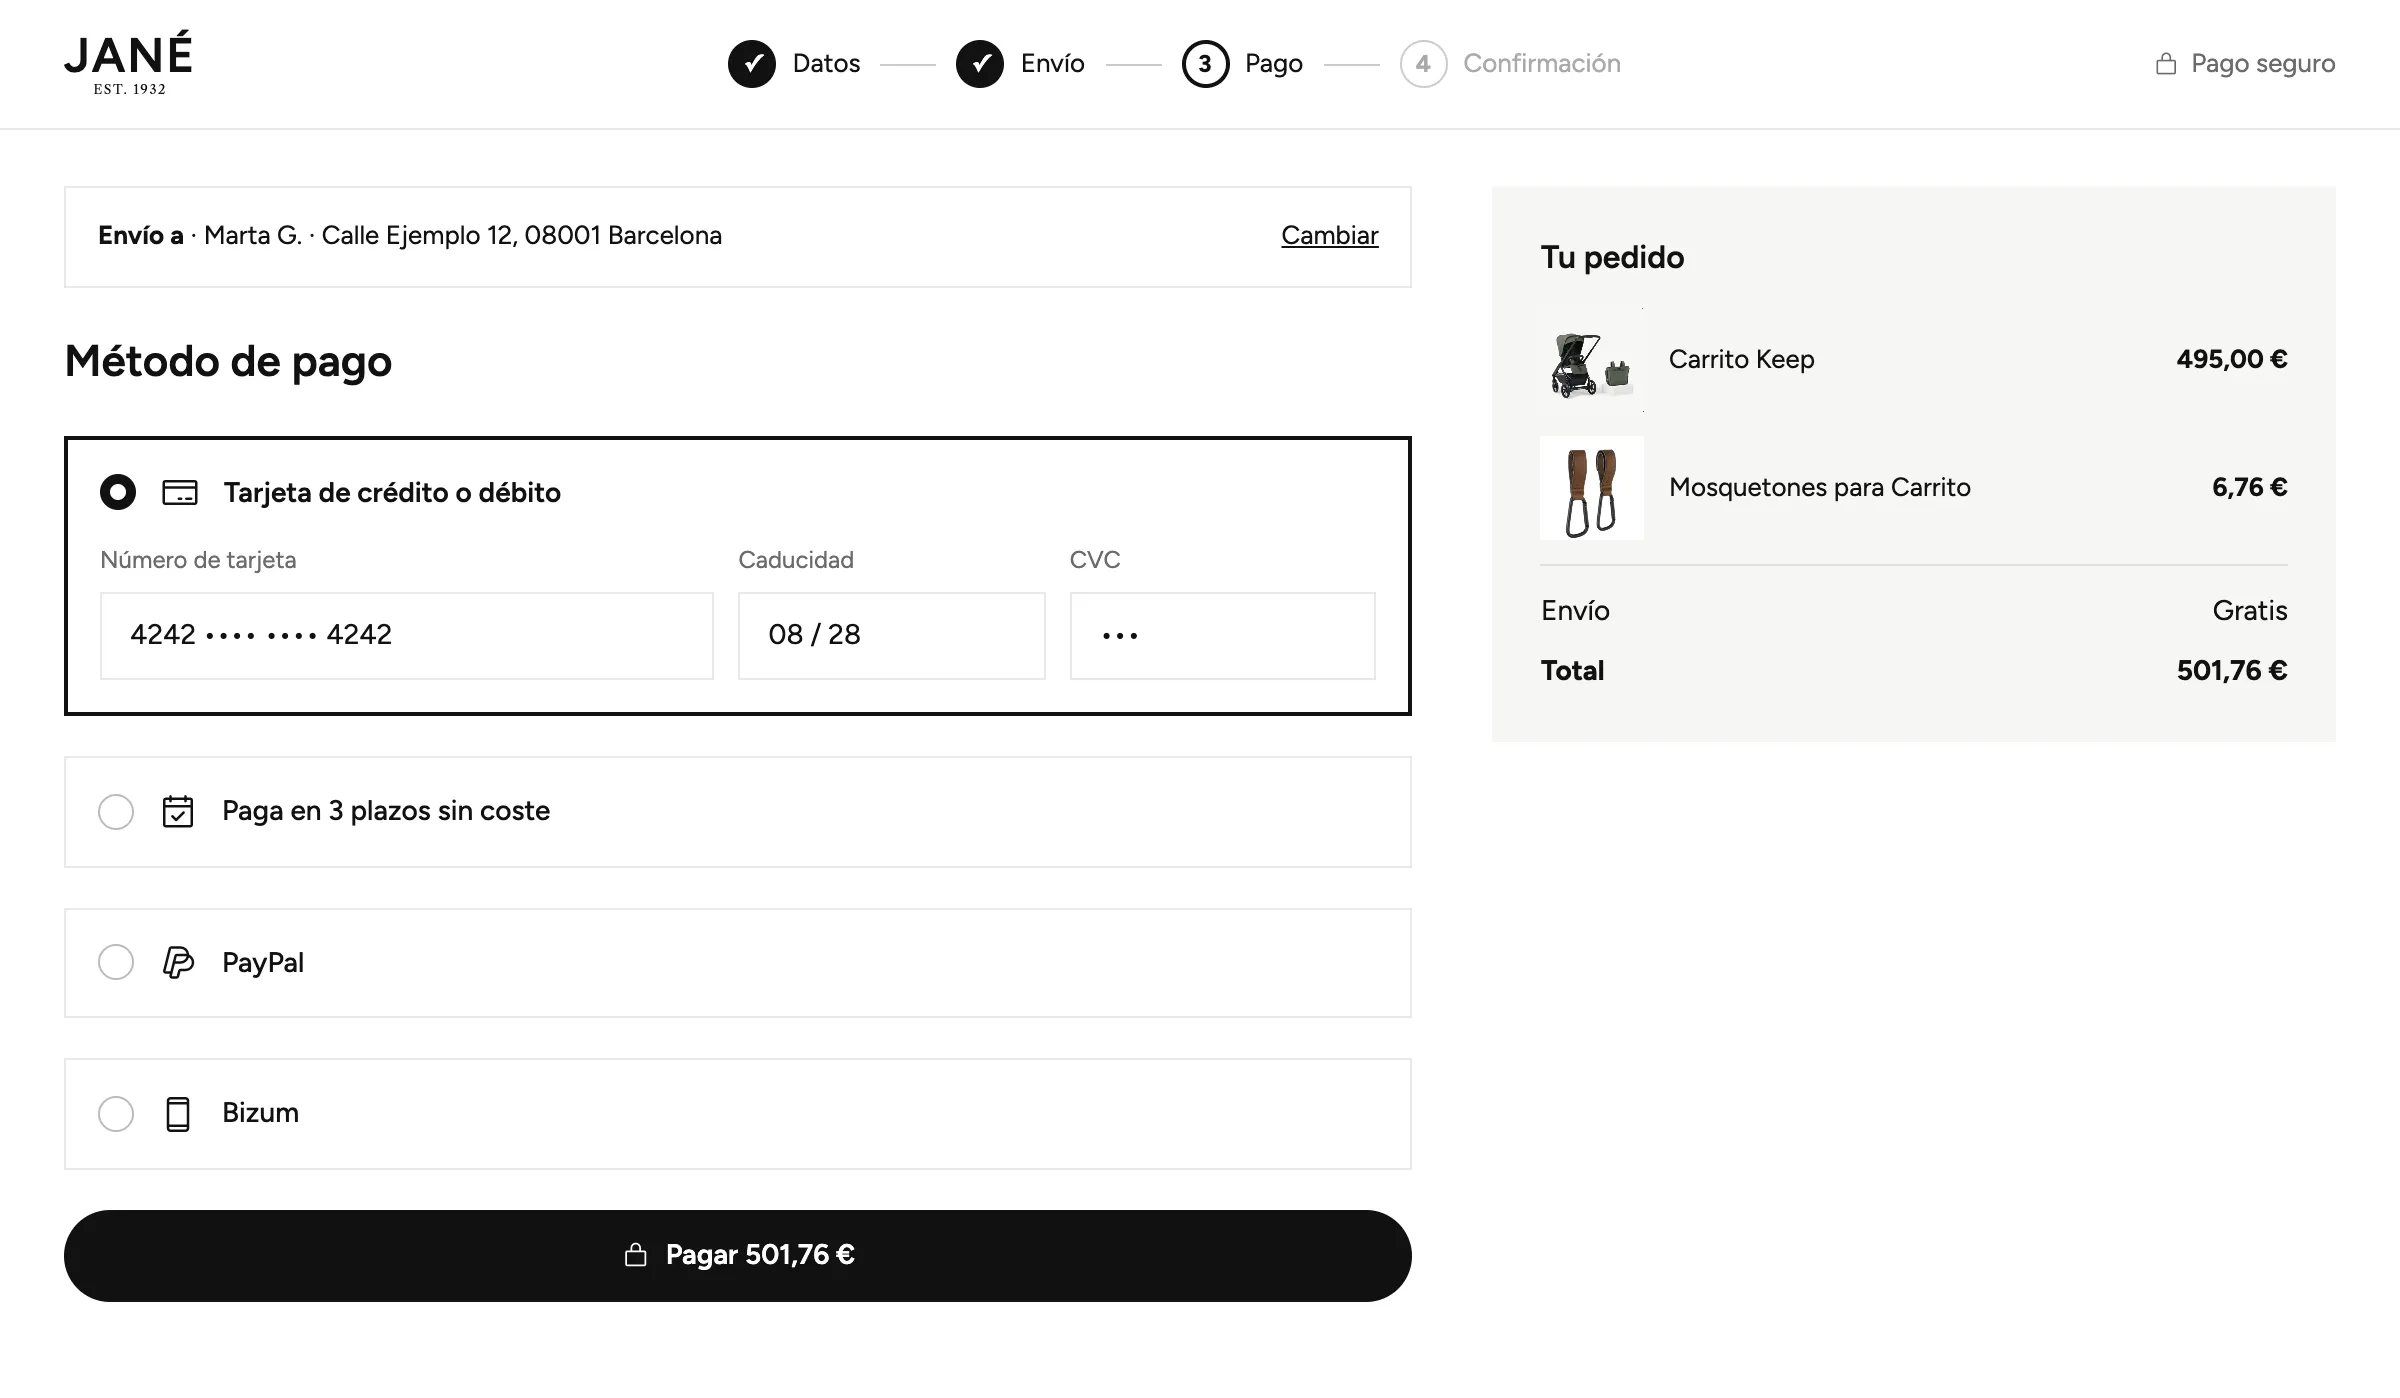The image size is (2400, 1398).
Task: Click the Datos step checkmark icon
Action: [x=752, y=64]
